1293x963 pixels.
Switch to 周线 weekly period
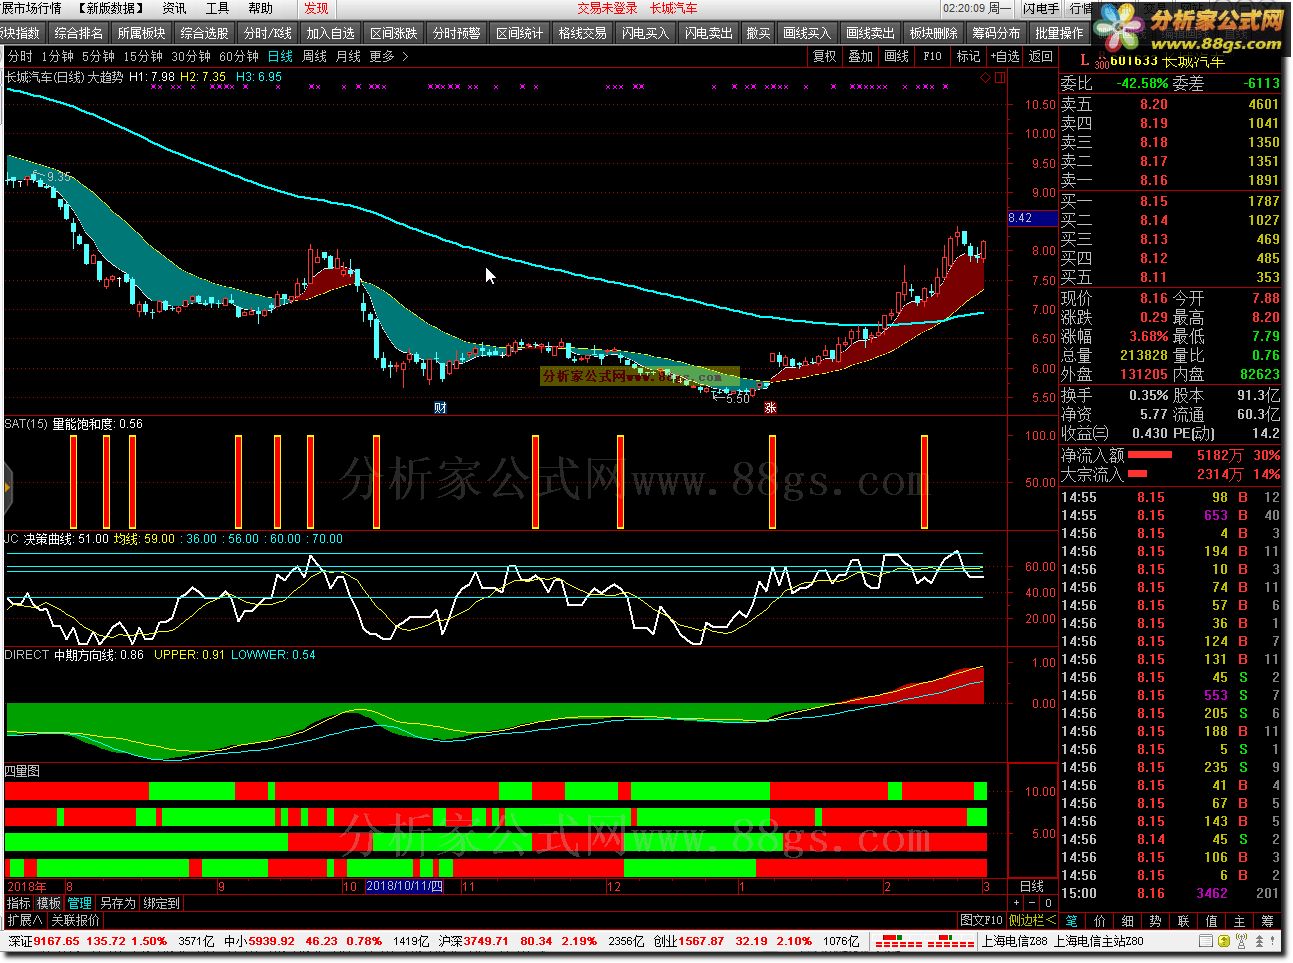315,57
